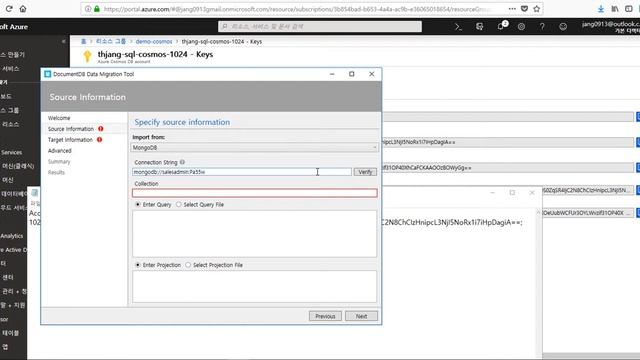640x360 pixels.
Task: Open Azure notifications bell
Action: pyautogui.click(x=501, y=27)
